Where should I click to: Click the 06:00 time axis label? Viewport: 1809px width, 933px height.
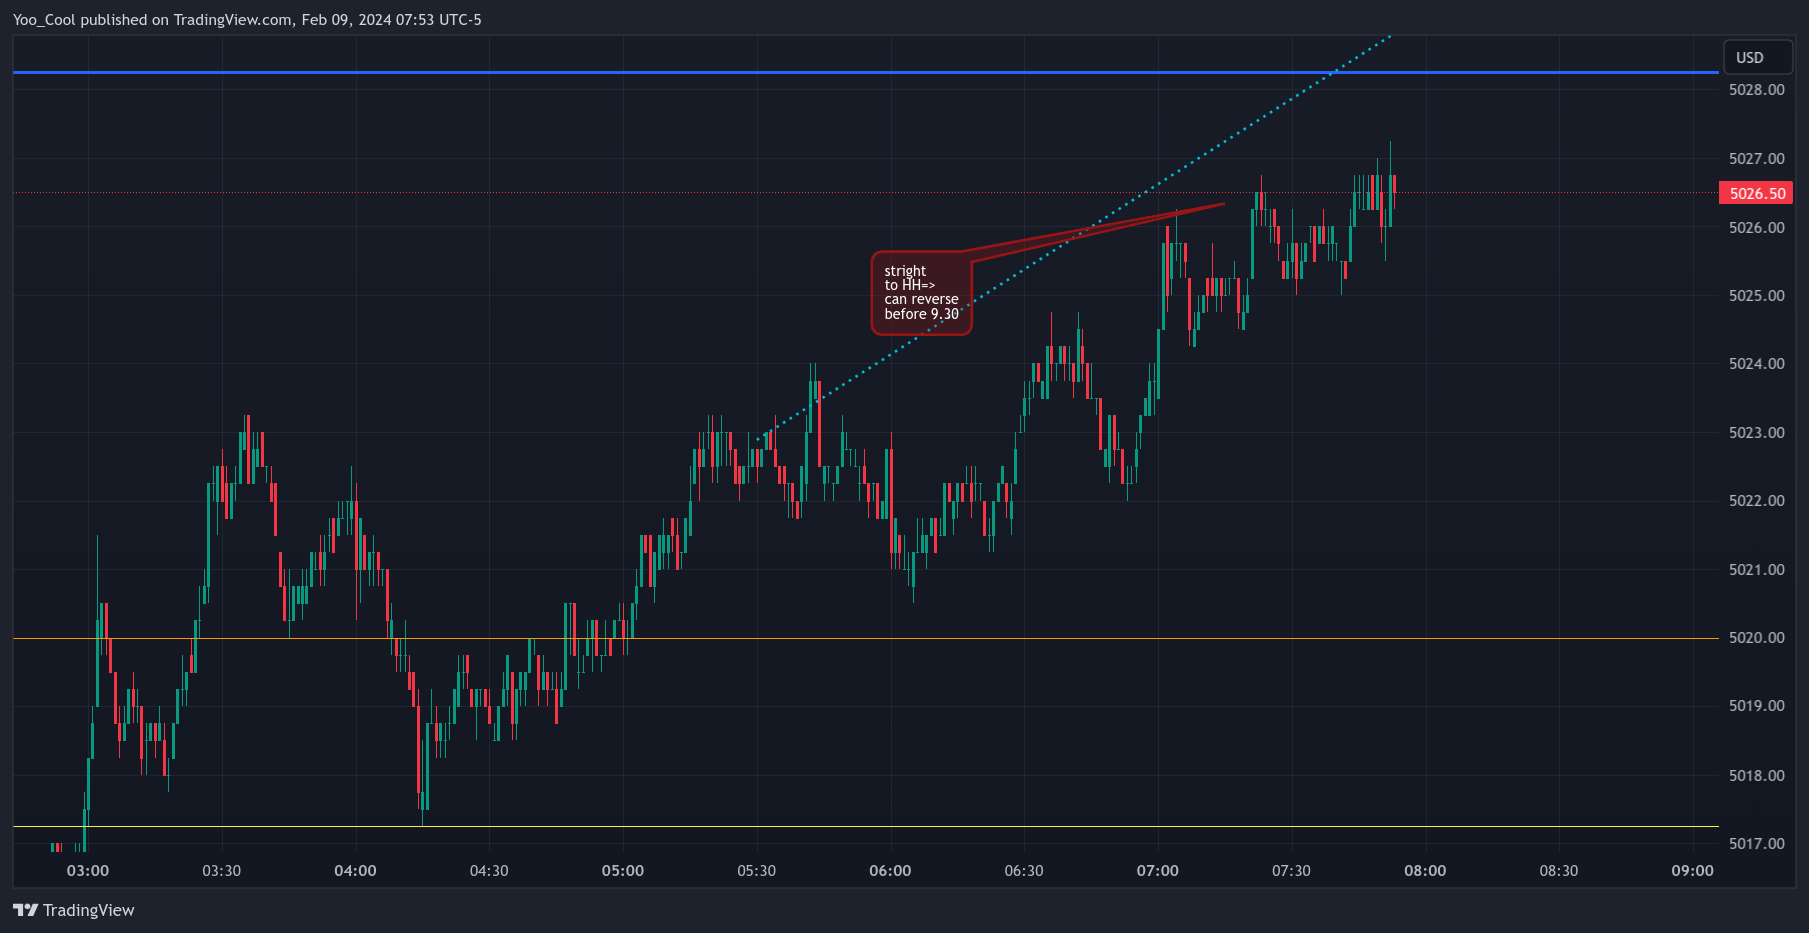pyautogui.click(x=890, y=871)
